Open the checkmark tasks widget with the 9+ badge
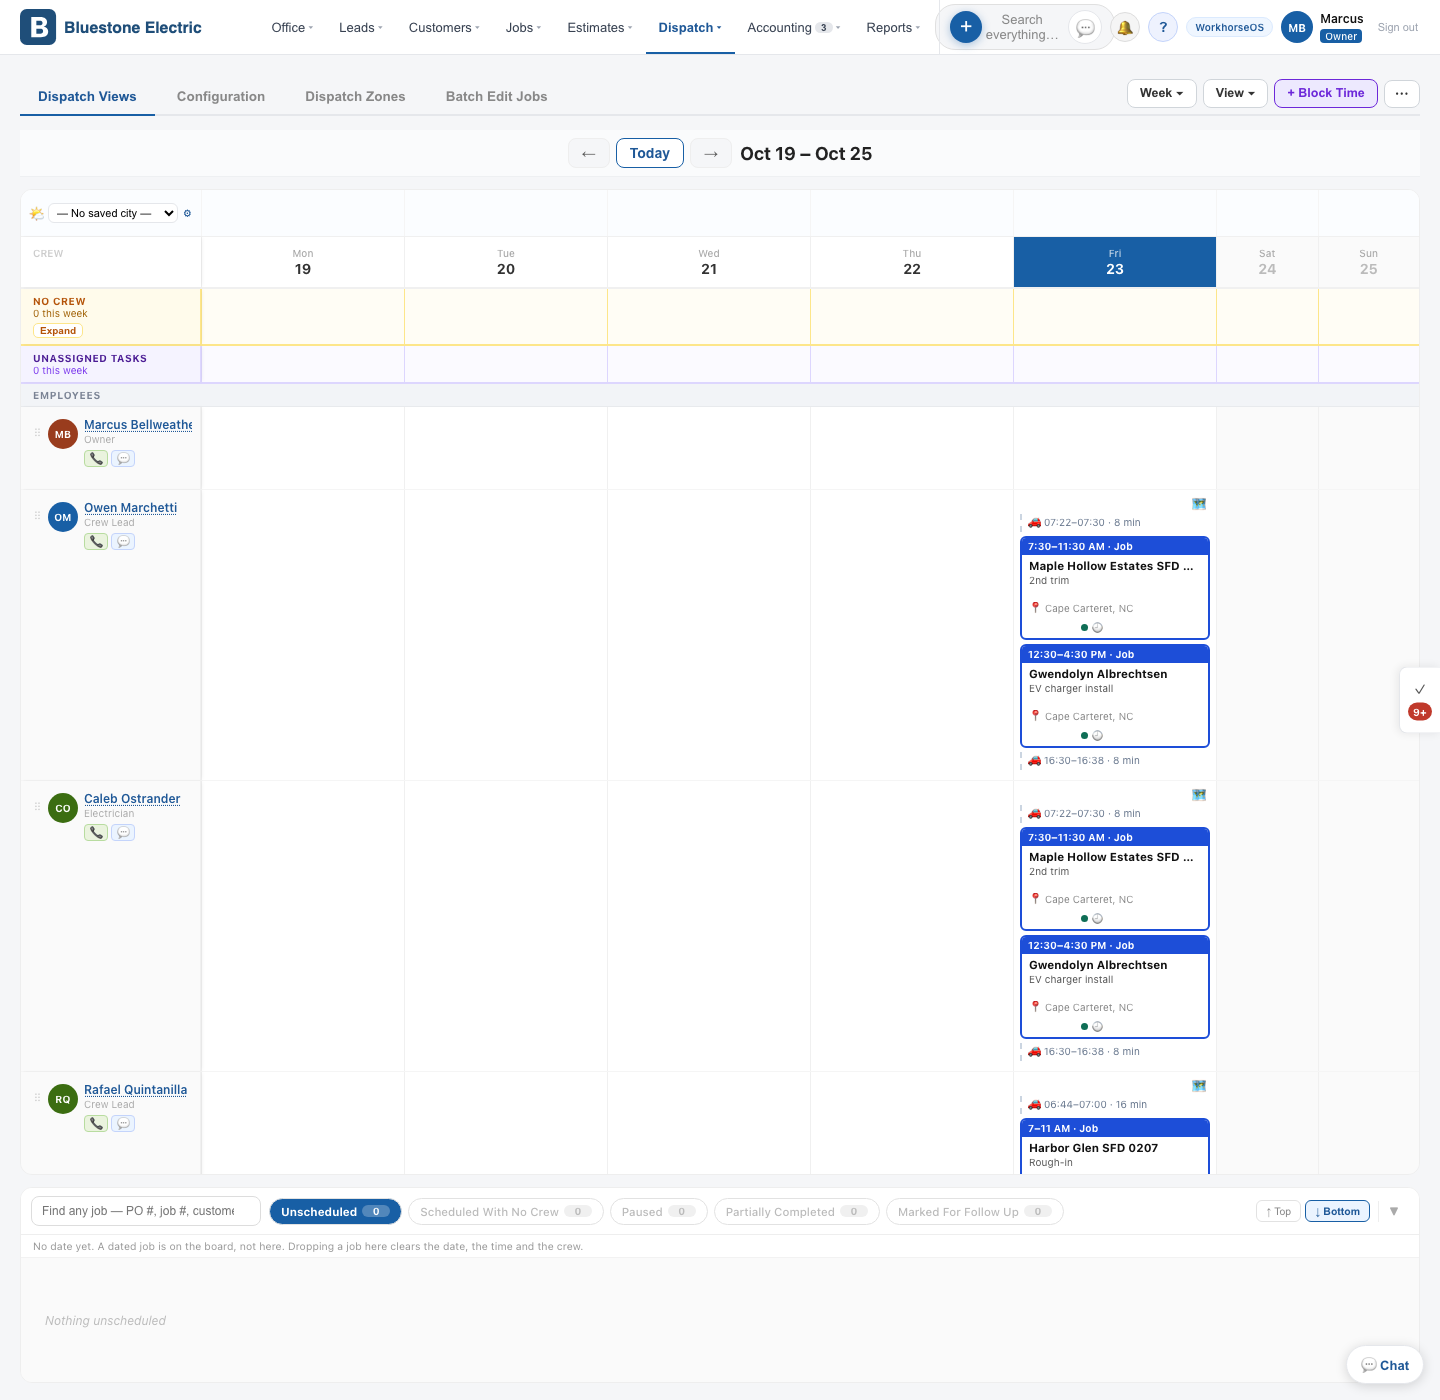The width and height of the screenshot is (1440, 1400). [1420, 700]
